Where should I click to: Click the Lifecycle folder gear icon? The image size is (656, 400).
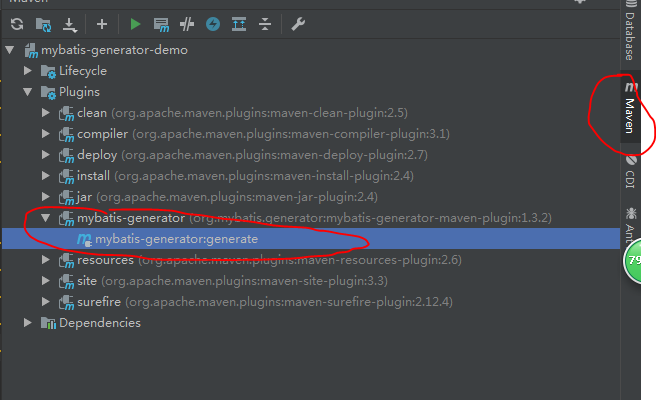point(48,72)
